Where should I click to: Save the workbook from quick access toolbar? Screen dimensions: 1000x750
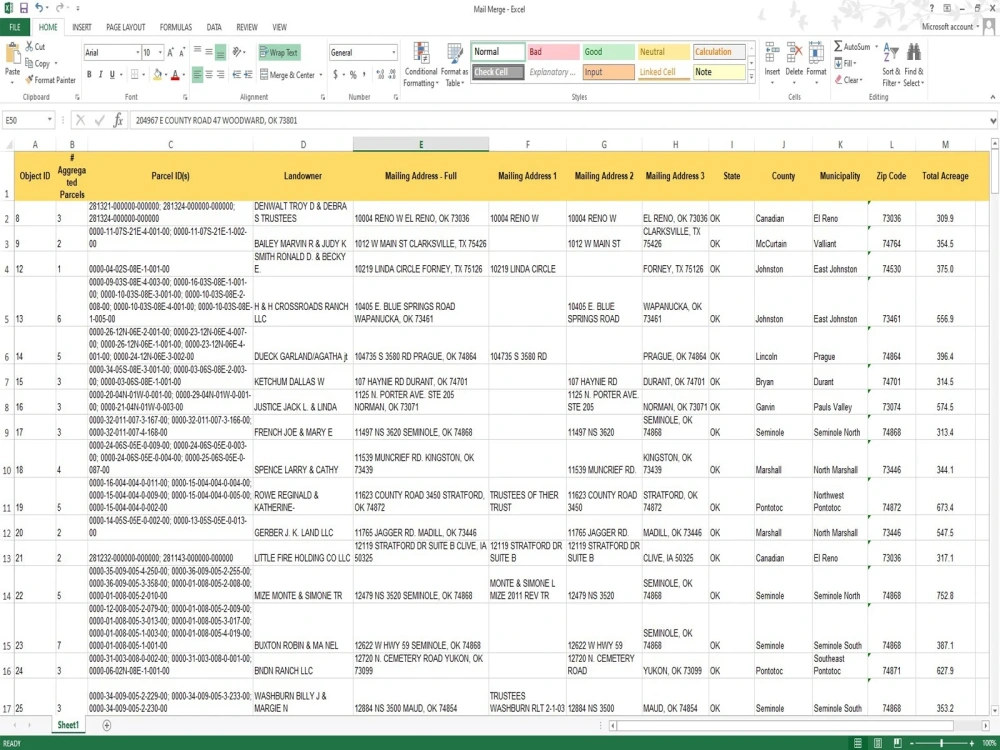click(24, 8)
